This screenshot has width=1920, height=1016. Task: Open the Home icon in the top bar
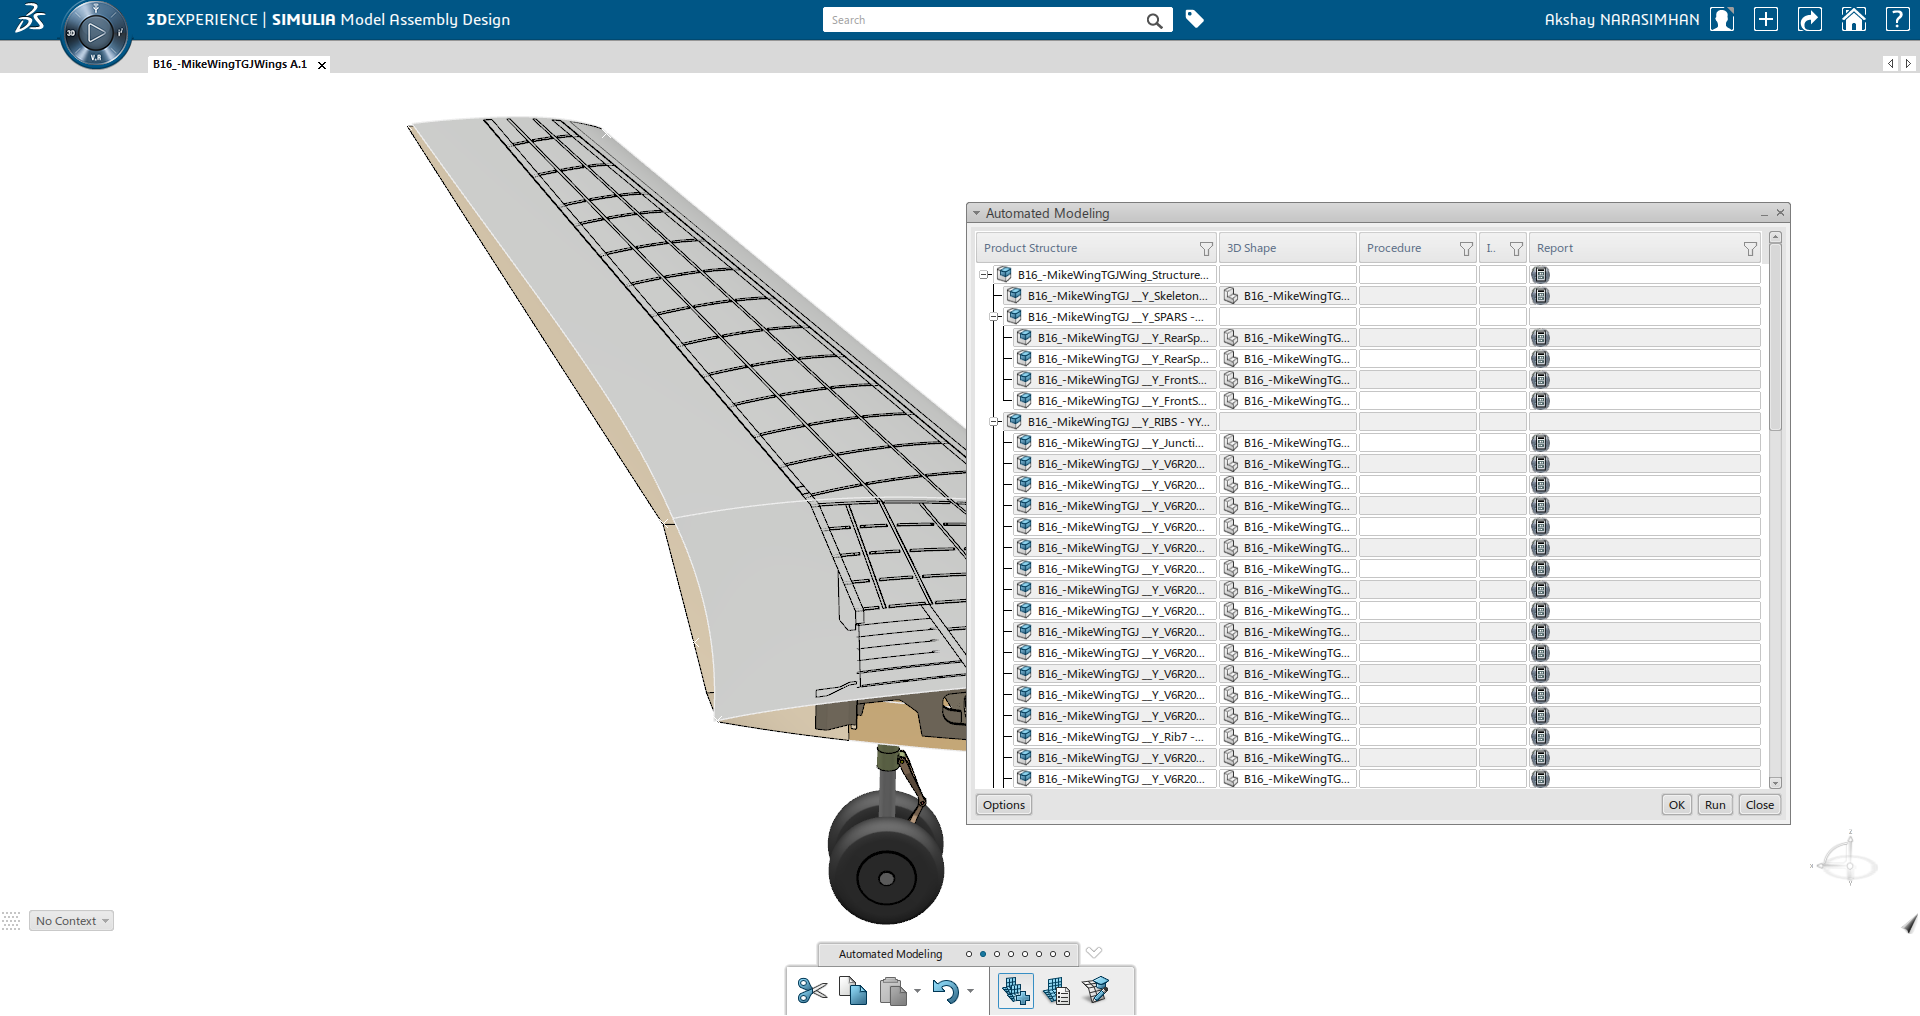pos(1853,20)
